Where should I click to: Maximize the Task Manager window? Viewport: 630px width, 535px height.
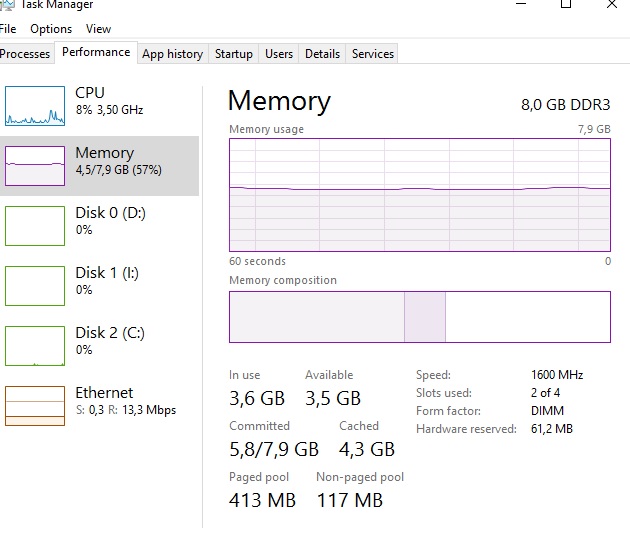click(x=566, y=5)
